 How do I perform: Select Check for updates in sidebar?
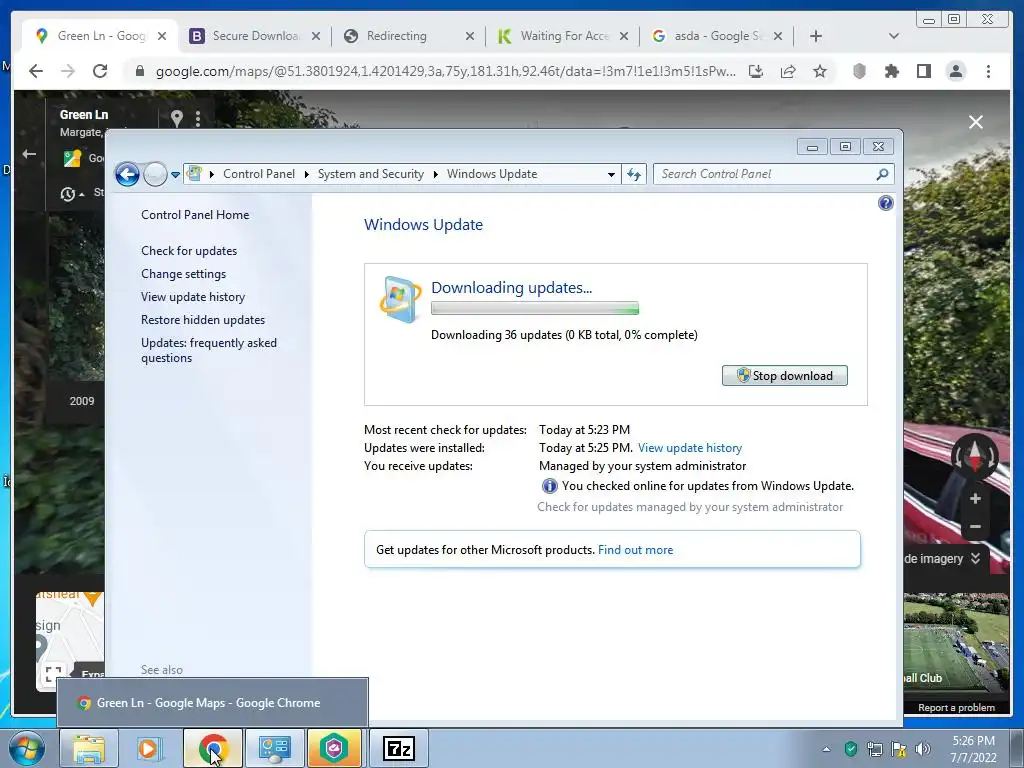click(189, 251)
